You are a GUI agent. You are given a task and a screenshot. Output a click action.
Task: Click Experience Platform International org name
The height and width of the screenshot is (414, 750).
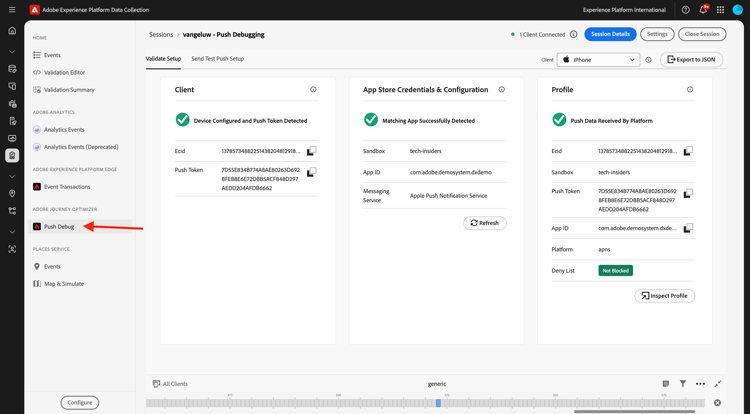624,10
